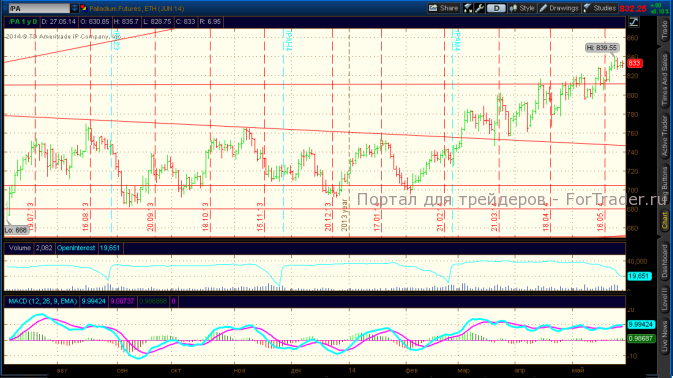Viewport: 673px width, 378px height.
Task: Click the R: 6.95 range value
Action: [x=210, y=21]
